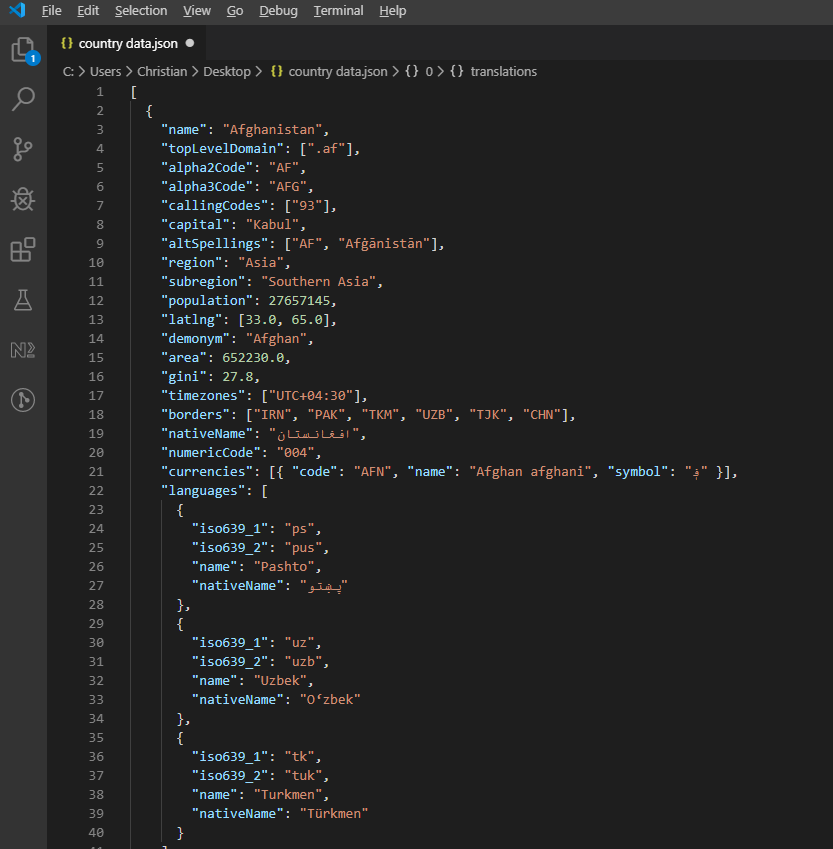Click the translations breadcrumb segment
Viewport: 833px width, 849px height.
(x=504, y=71)
